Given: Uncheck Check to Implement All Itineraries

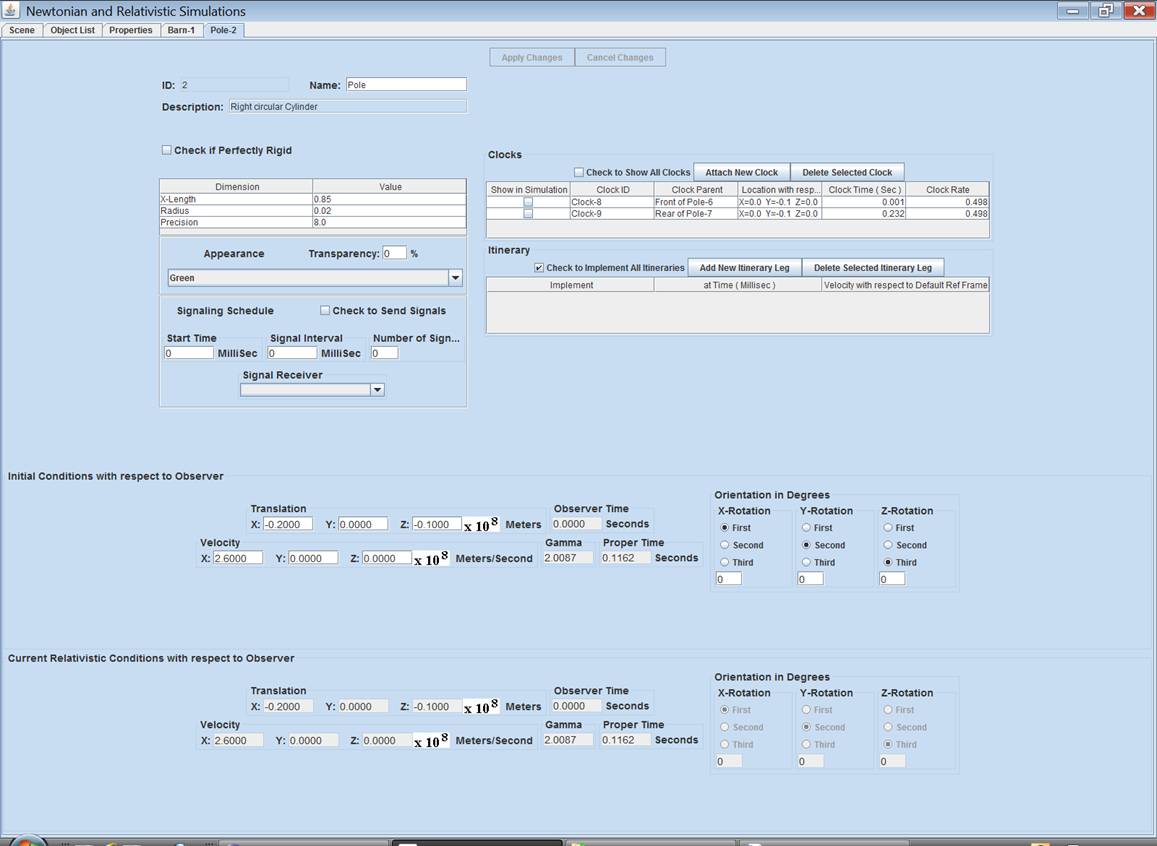Looking at the screenshot, I should pos(539,268).
